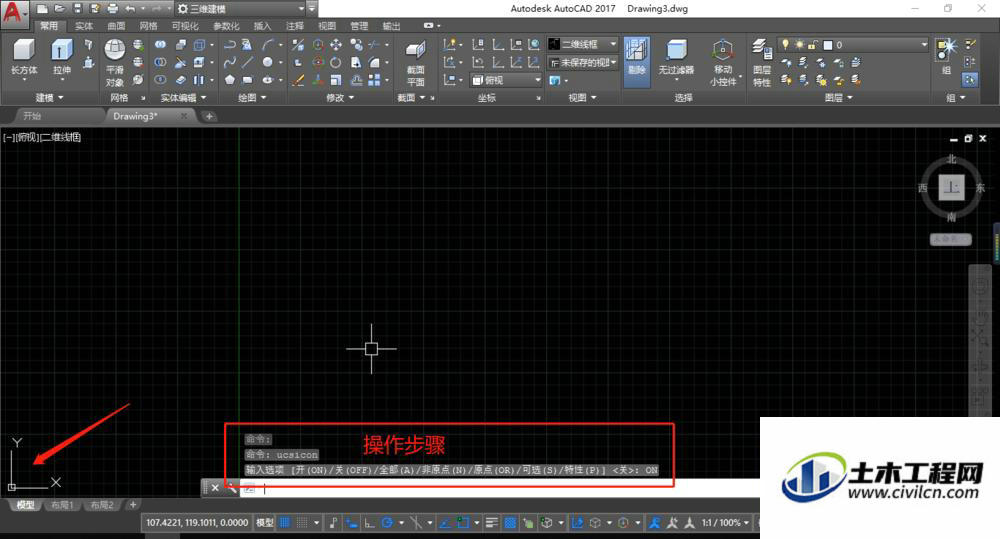The height and width of the screenshot is (539, 1000).
Task: Close the Drawing3 file tab
Action: pos(184,116)
